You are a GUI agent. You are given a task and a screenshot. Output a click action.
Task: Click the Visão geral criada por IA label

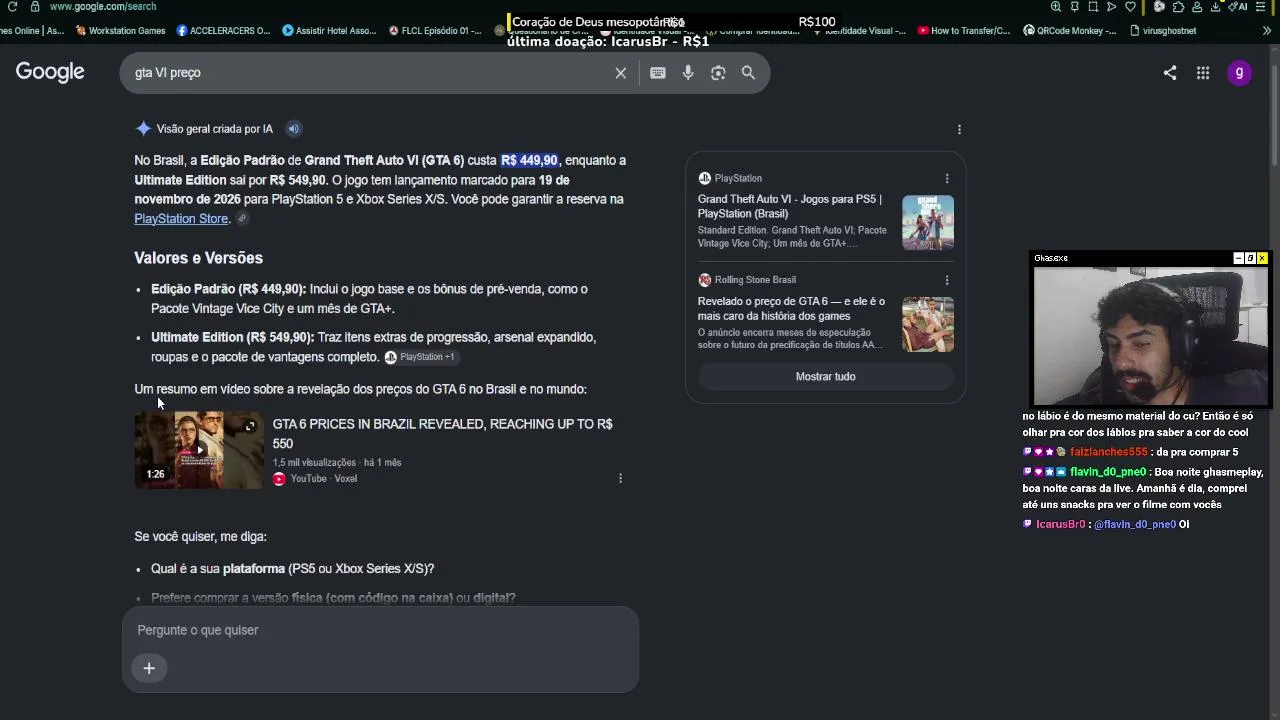click(x=214, y=129)
